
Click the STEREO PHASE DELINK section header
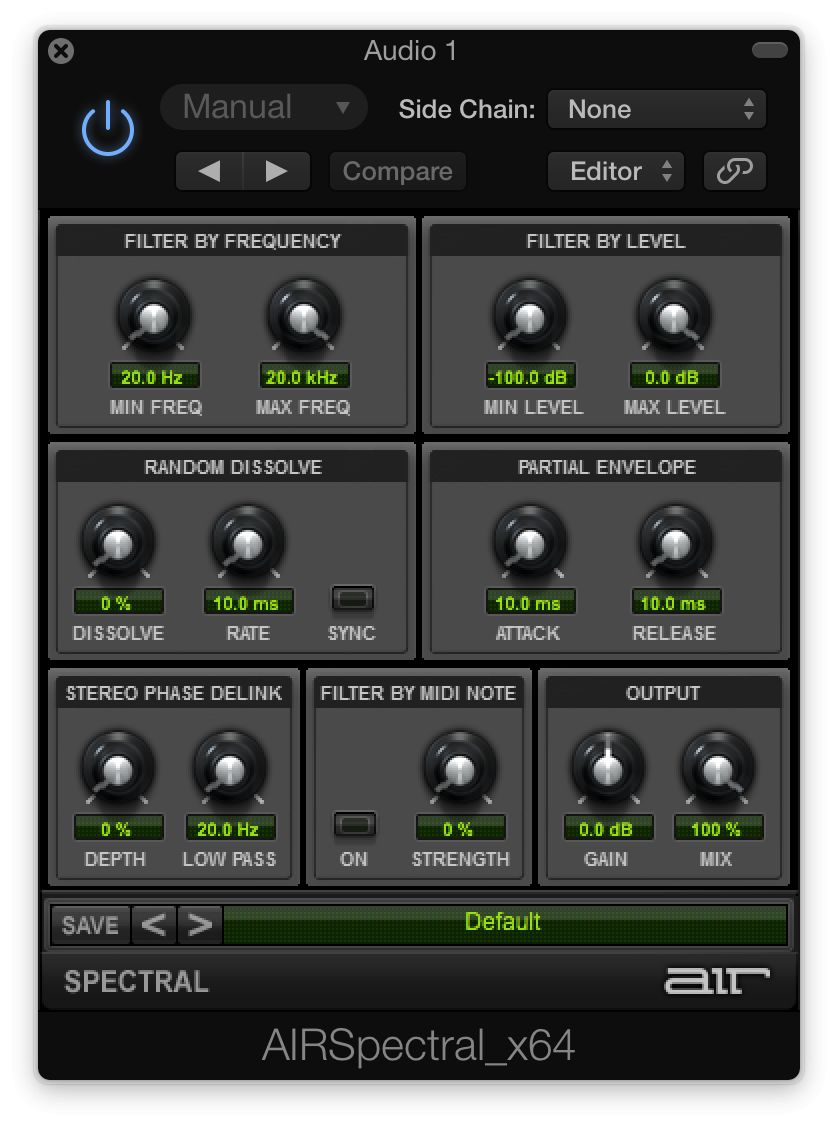(x=174, y=694)
